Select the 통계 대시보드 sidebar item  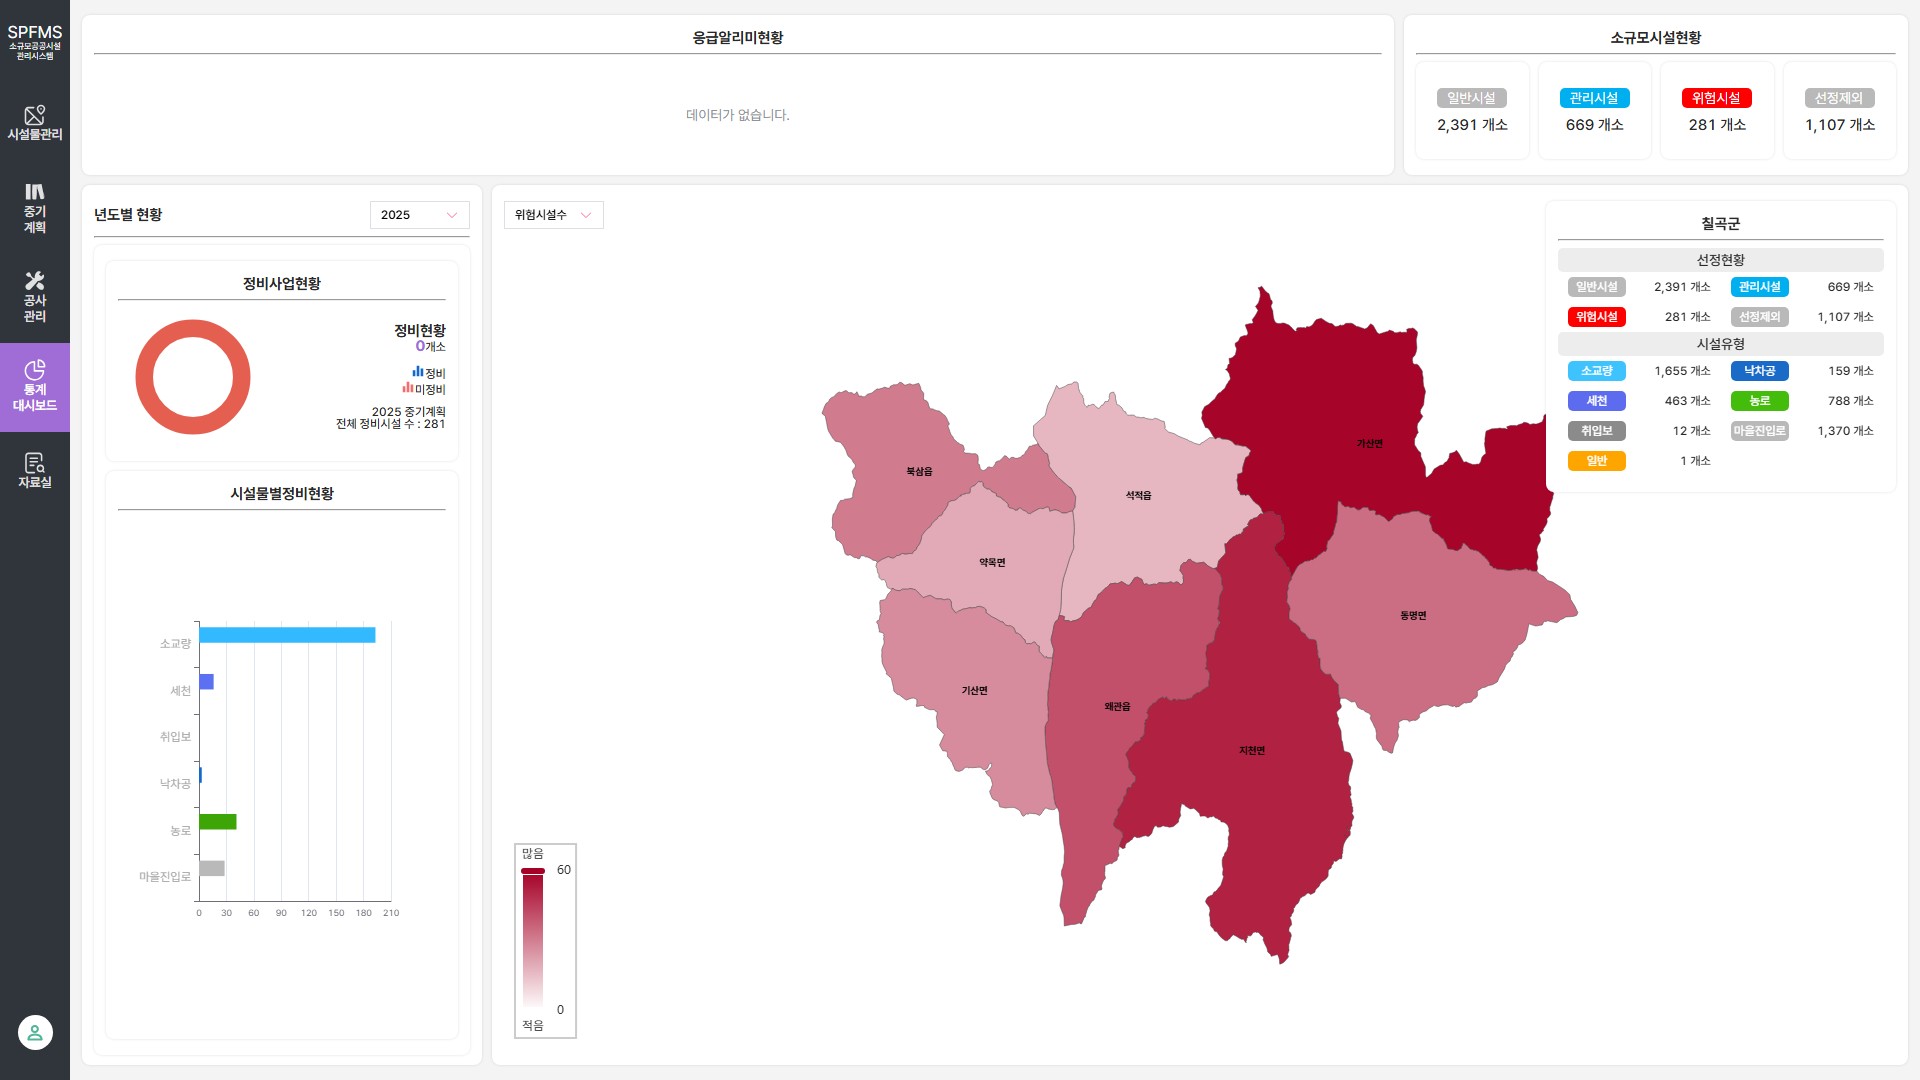pyautogui.click(x=35, y=387)
